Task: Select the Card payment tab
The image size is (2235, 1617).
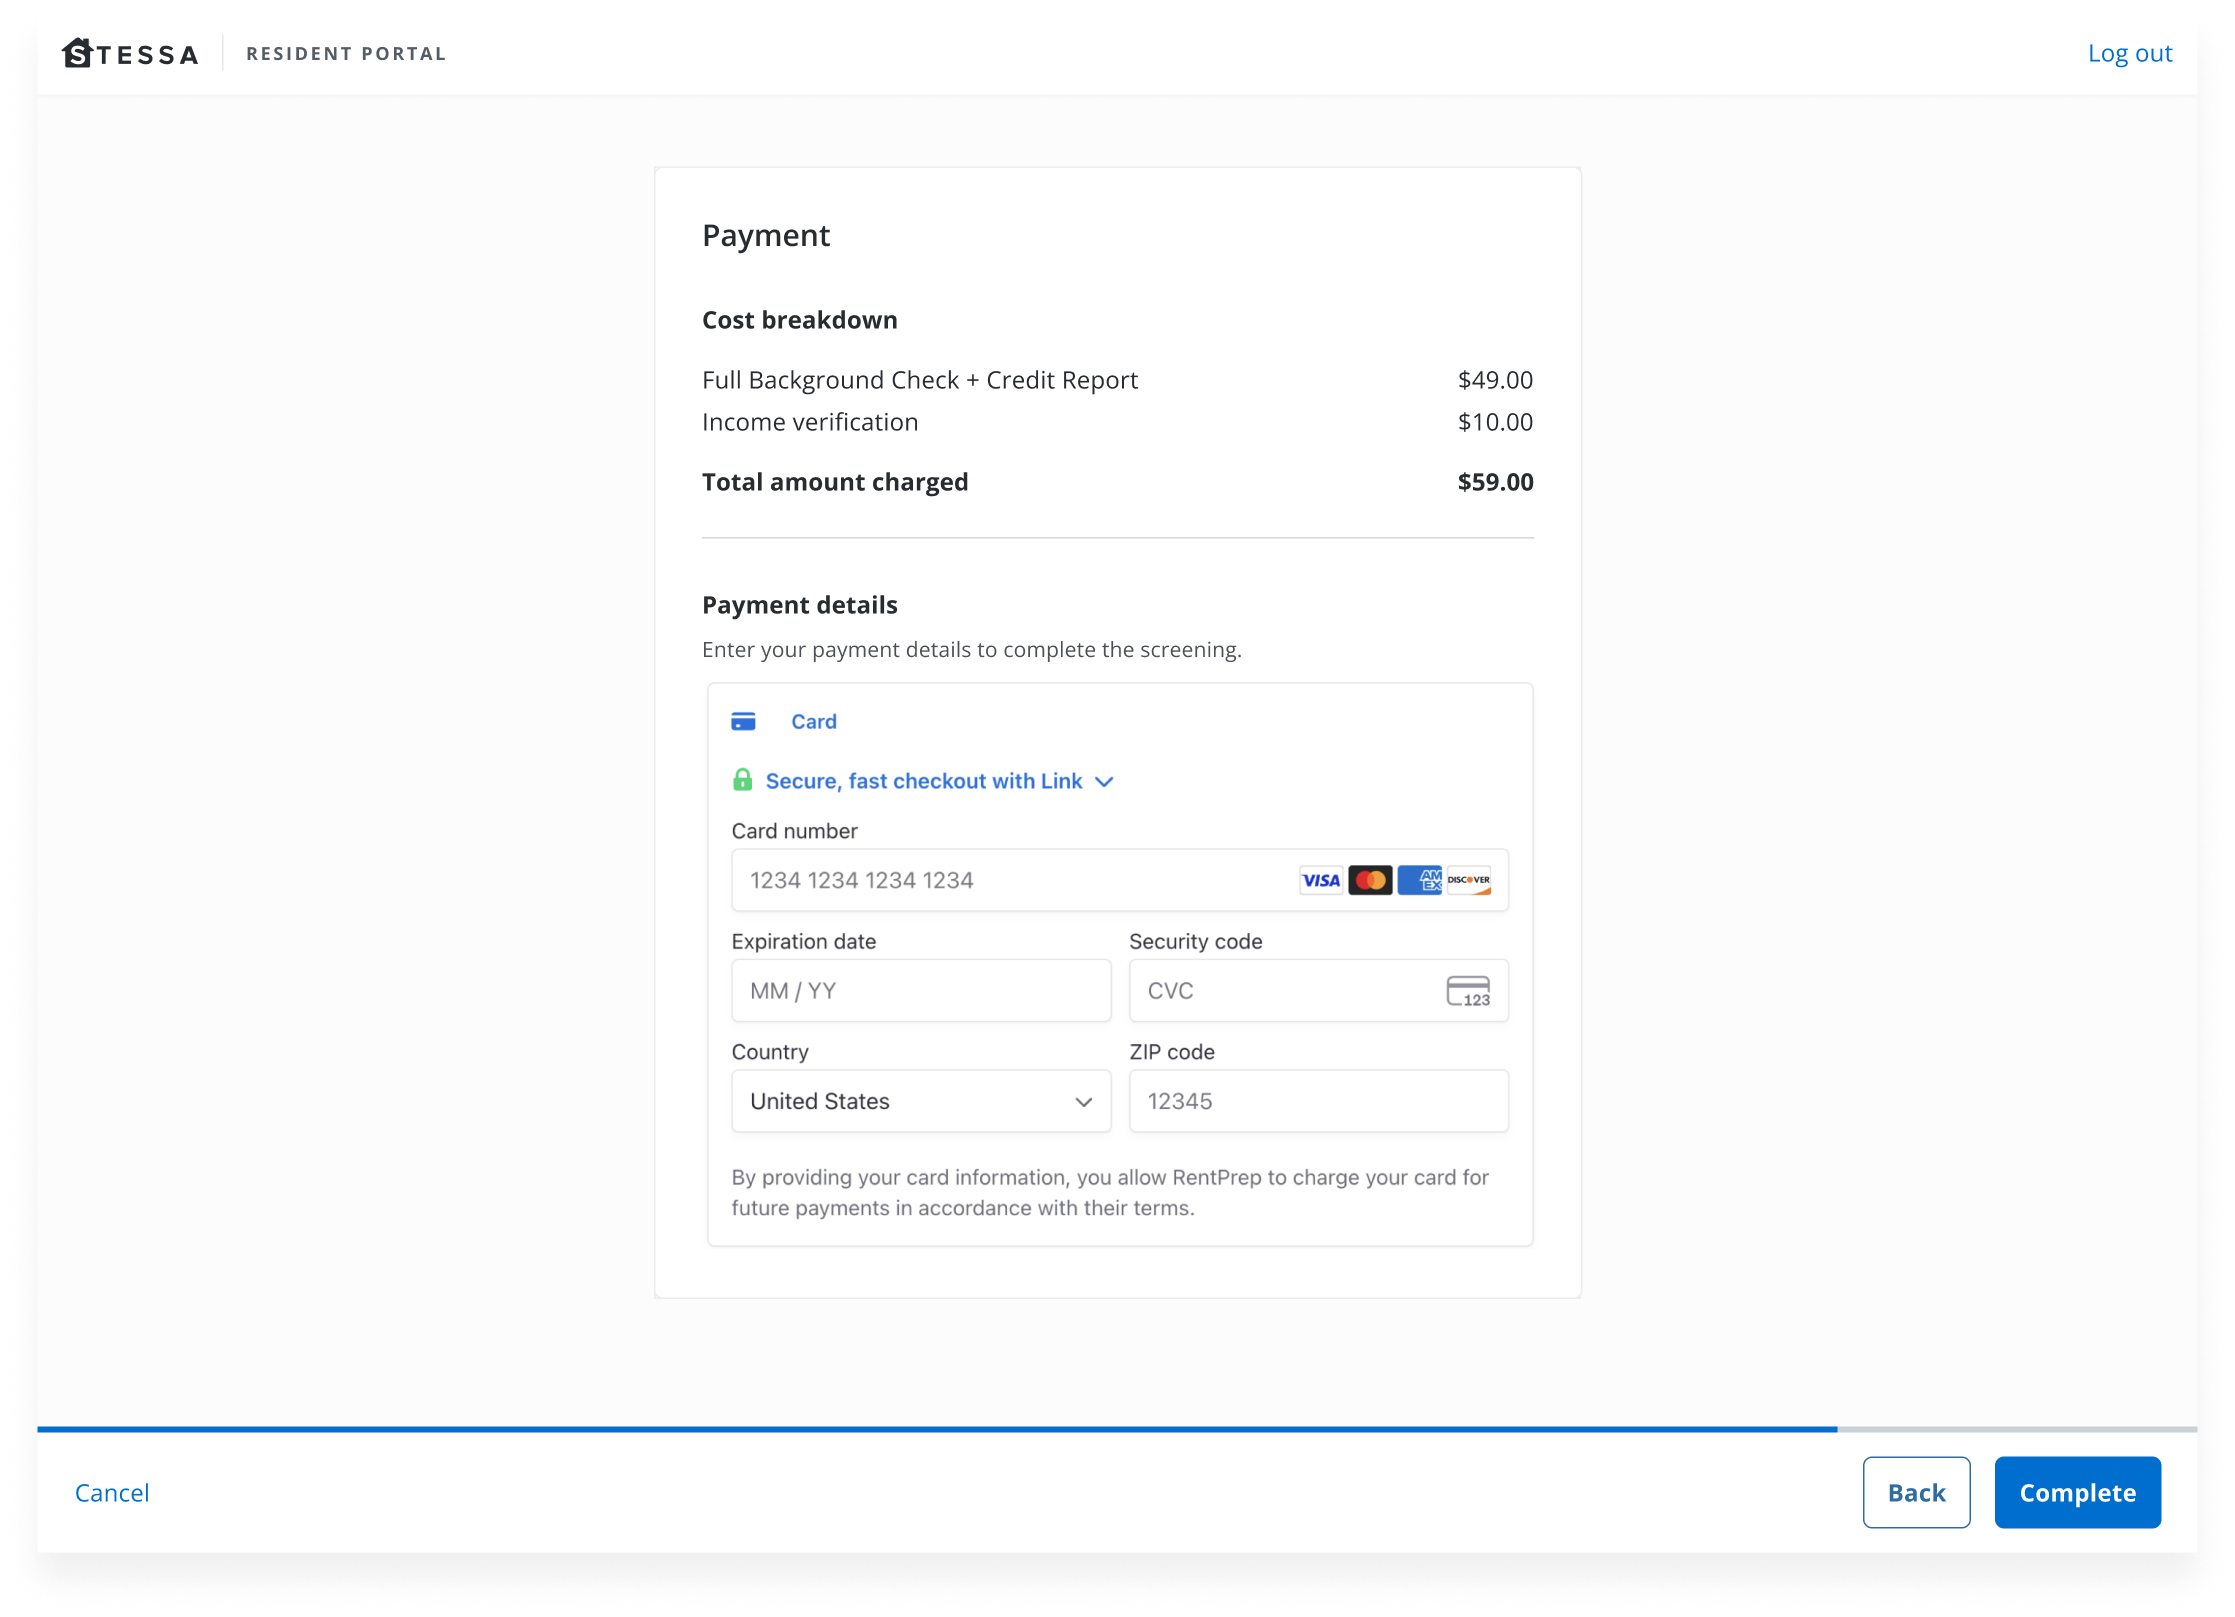Action: coord(784,721)
